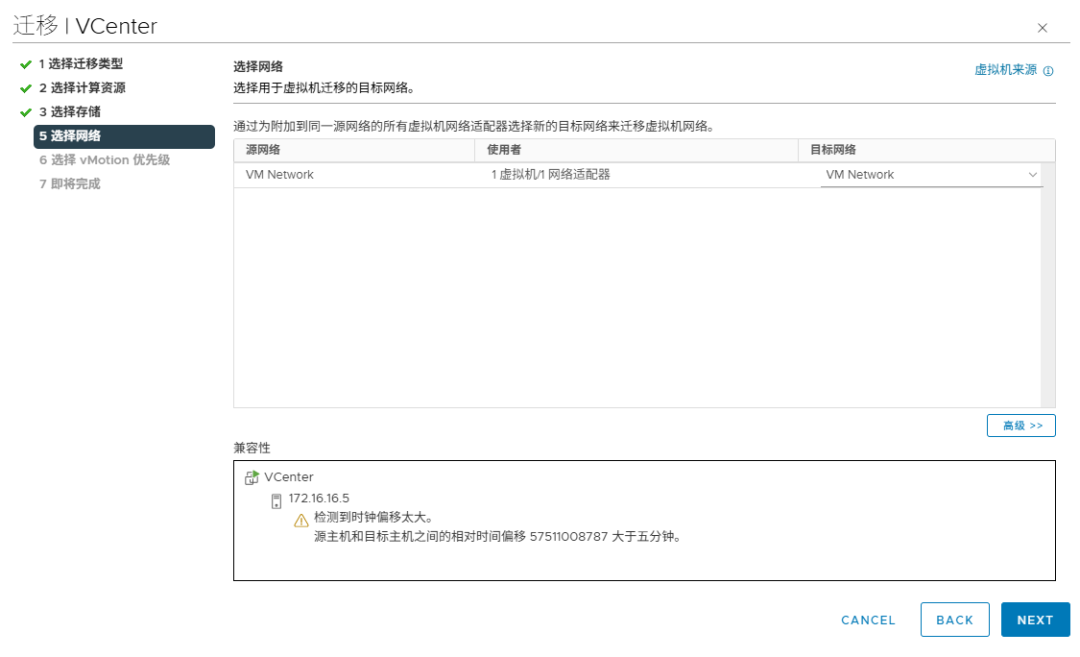The height and width of the screenshot is (657, 1080).
Task: Click the VCenter VM icon in compatibility box
Action: point(252,477)
